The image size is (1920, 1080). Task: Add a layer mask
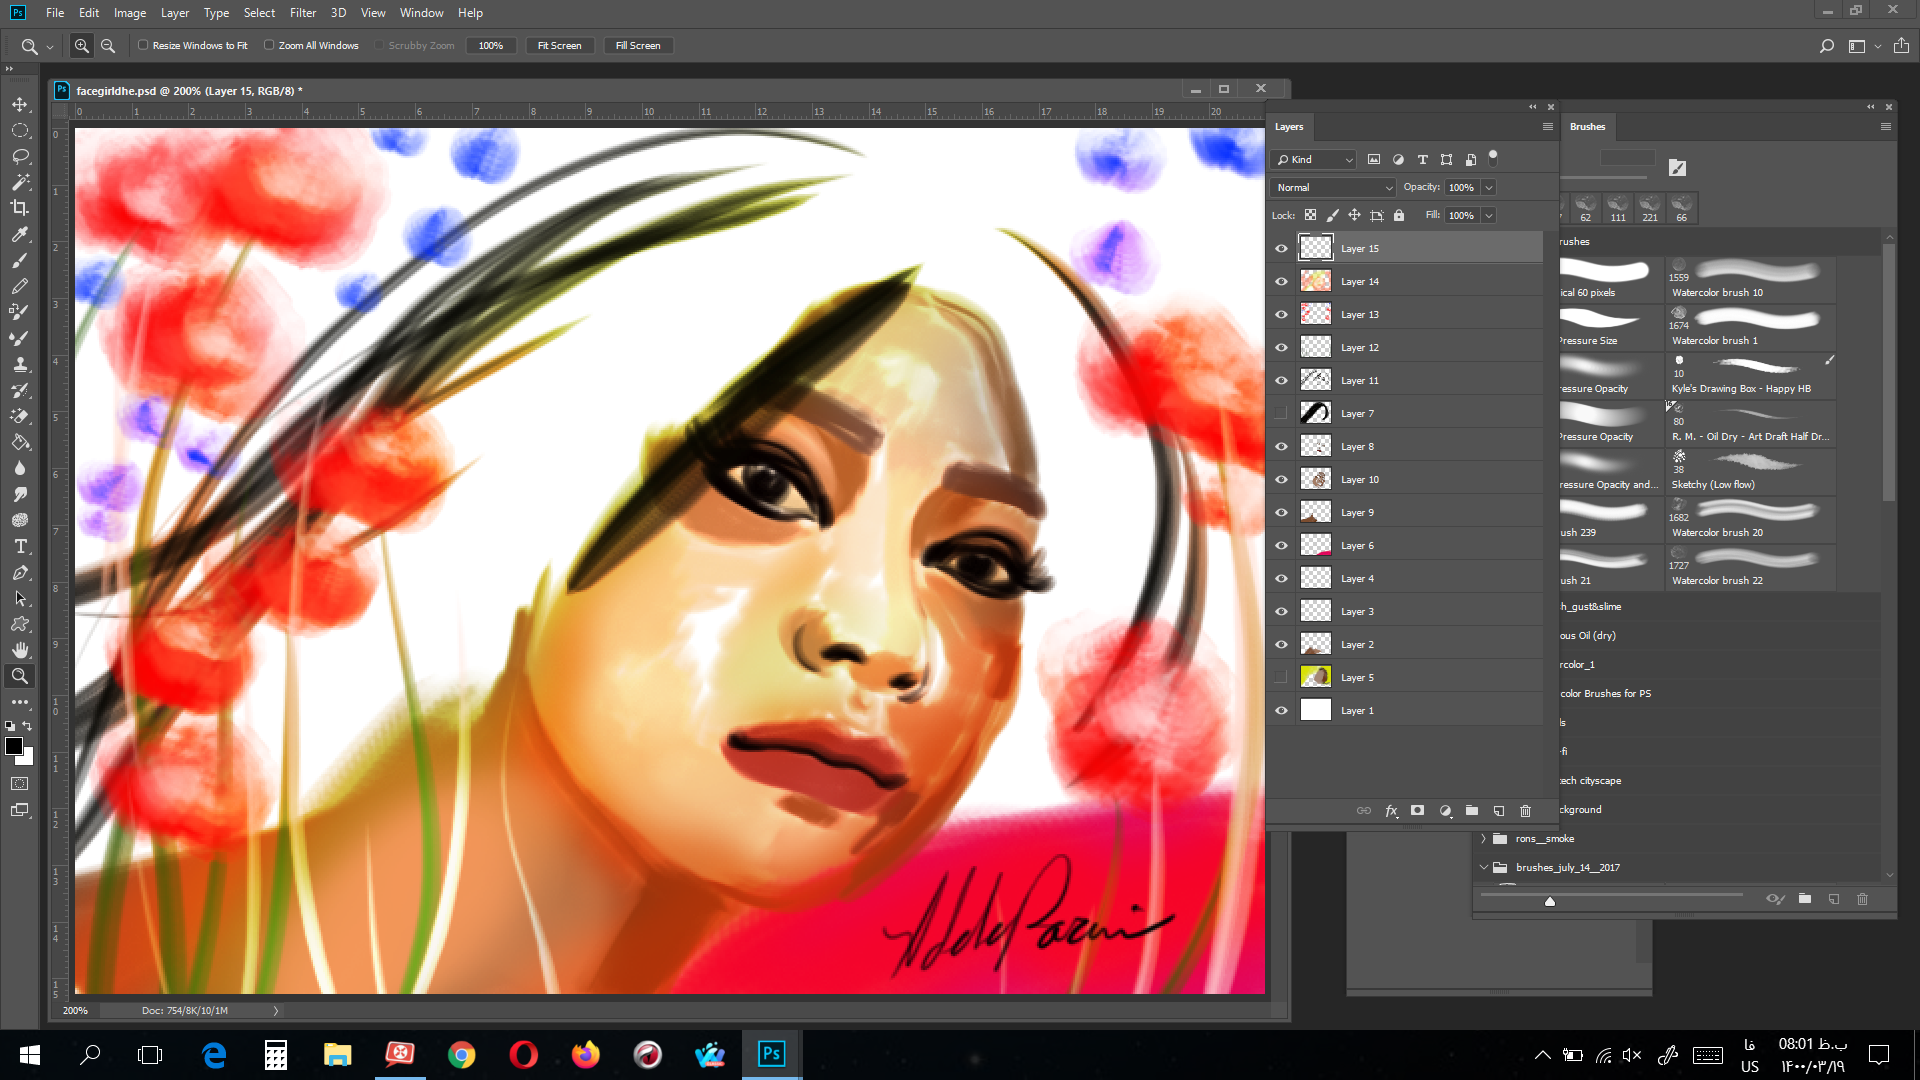pyautogui.click(x=1417, y=811)
